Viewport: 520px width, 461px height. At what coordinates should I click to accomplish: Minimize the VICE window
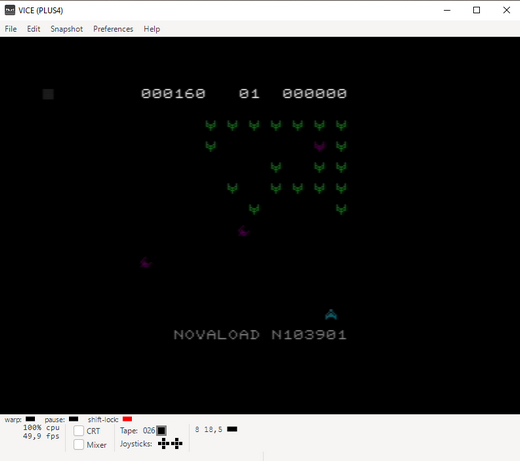(x=447, y=10)
